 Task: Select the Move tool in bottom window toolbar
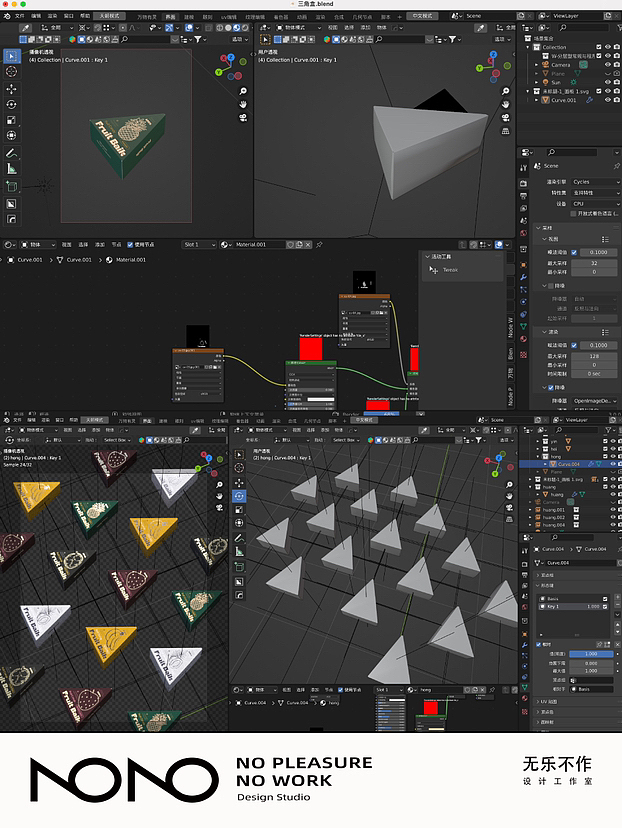pos(239,483)
